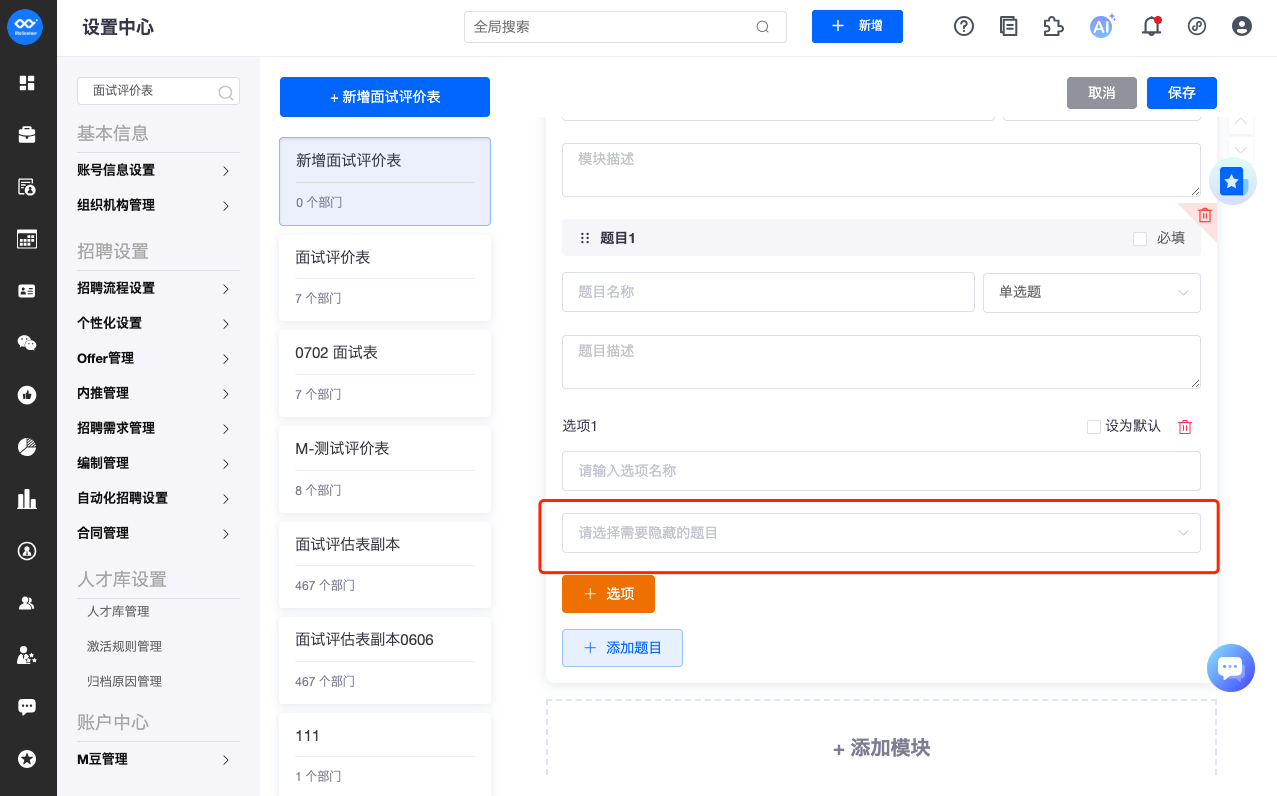Check the 设为默认 box for 选项1
The image size is (1277, 796).
click(x=1094, y=427)
